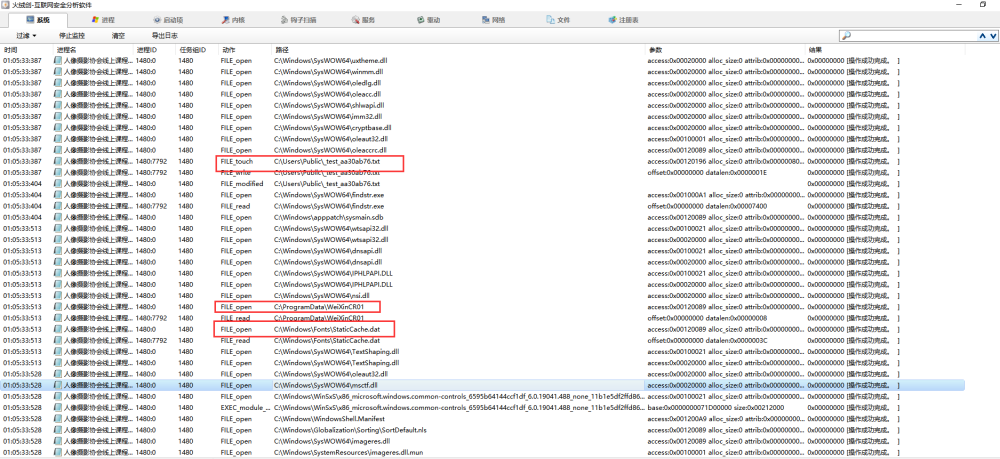This screenshot has width=1000, height=459.
Task: Click 导出日志 export log button
Action: click(165, 36)
